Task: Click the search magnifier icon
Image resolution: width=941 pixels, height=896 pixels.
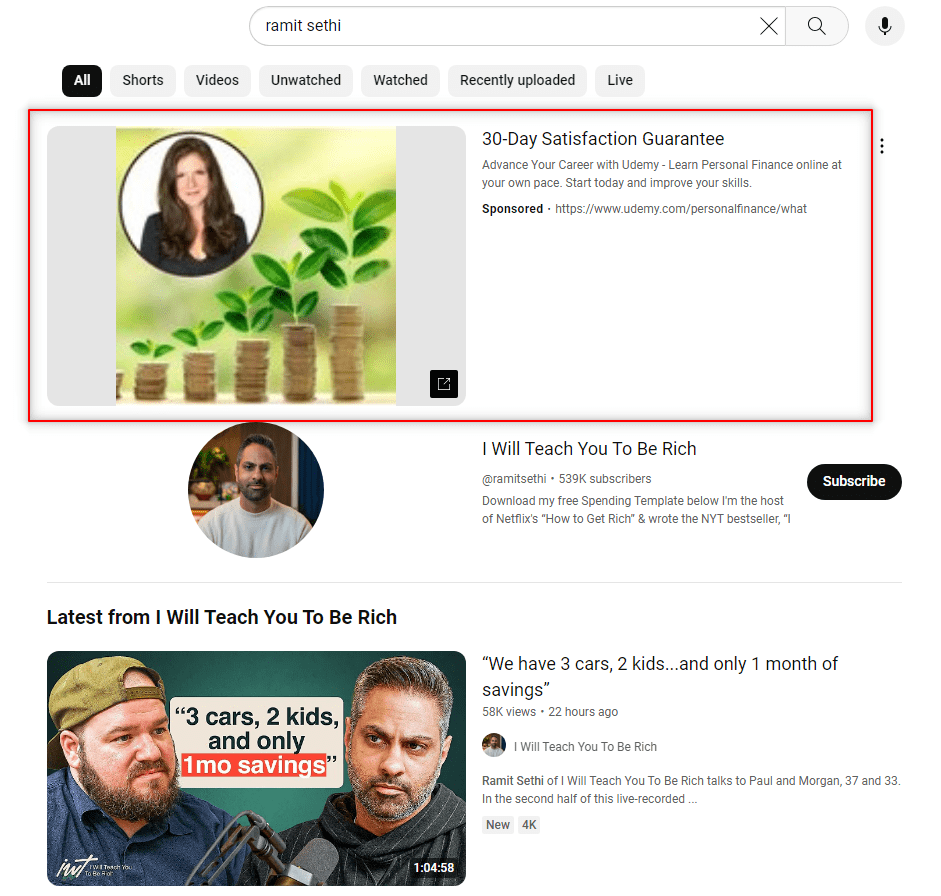Action: click(x=816, y=26)
